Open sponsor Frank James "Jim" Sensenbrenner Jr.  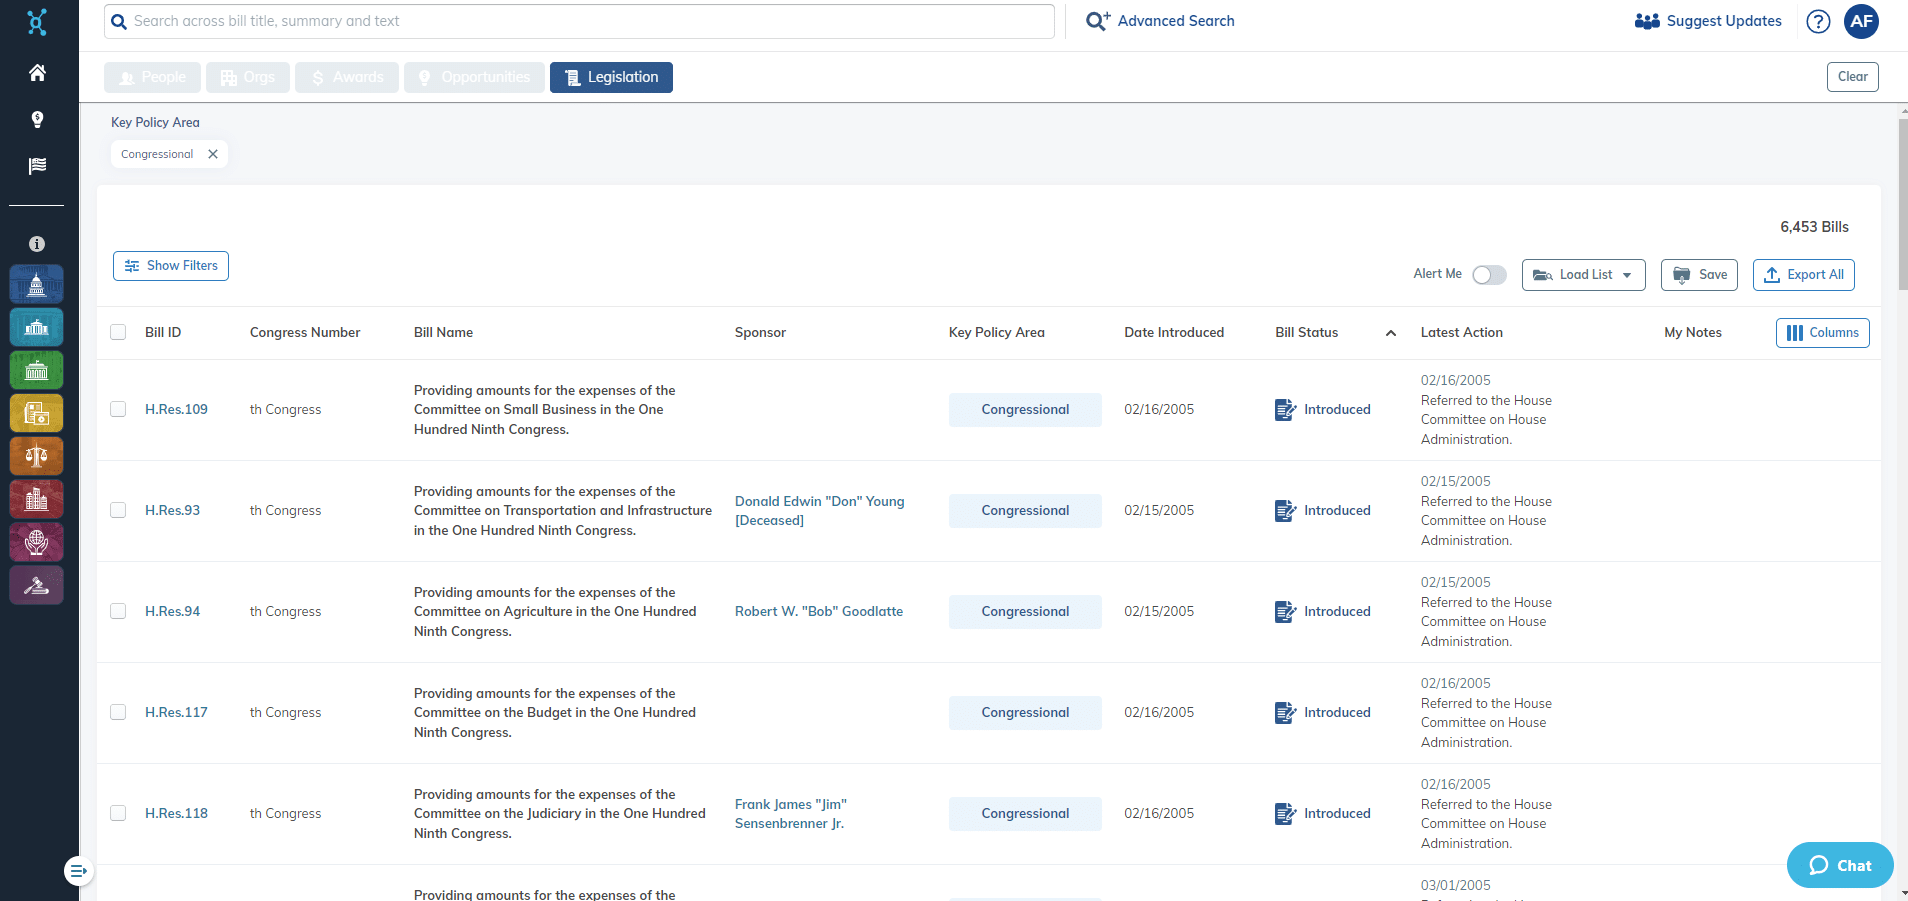tap(790, 814)
